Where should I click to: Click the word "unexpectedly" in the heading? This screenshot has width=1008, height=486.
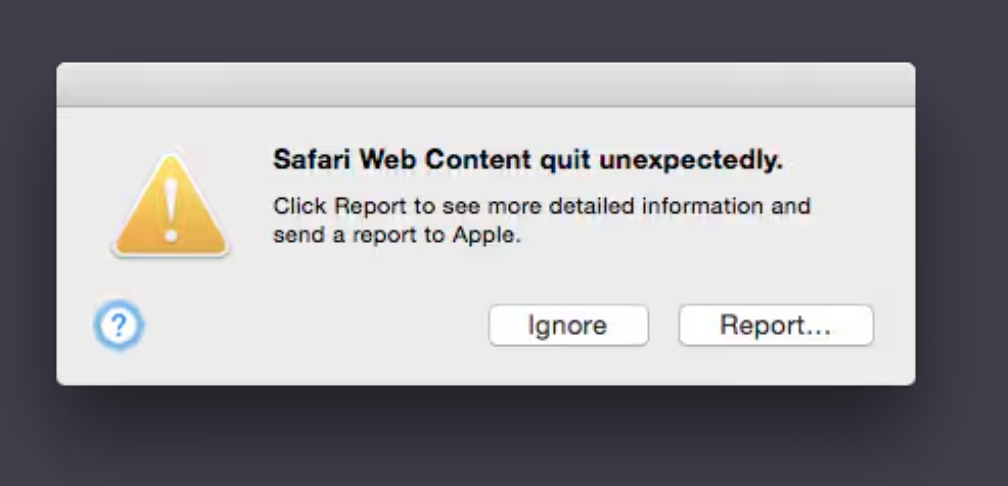[x=688, y=161]
